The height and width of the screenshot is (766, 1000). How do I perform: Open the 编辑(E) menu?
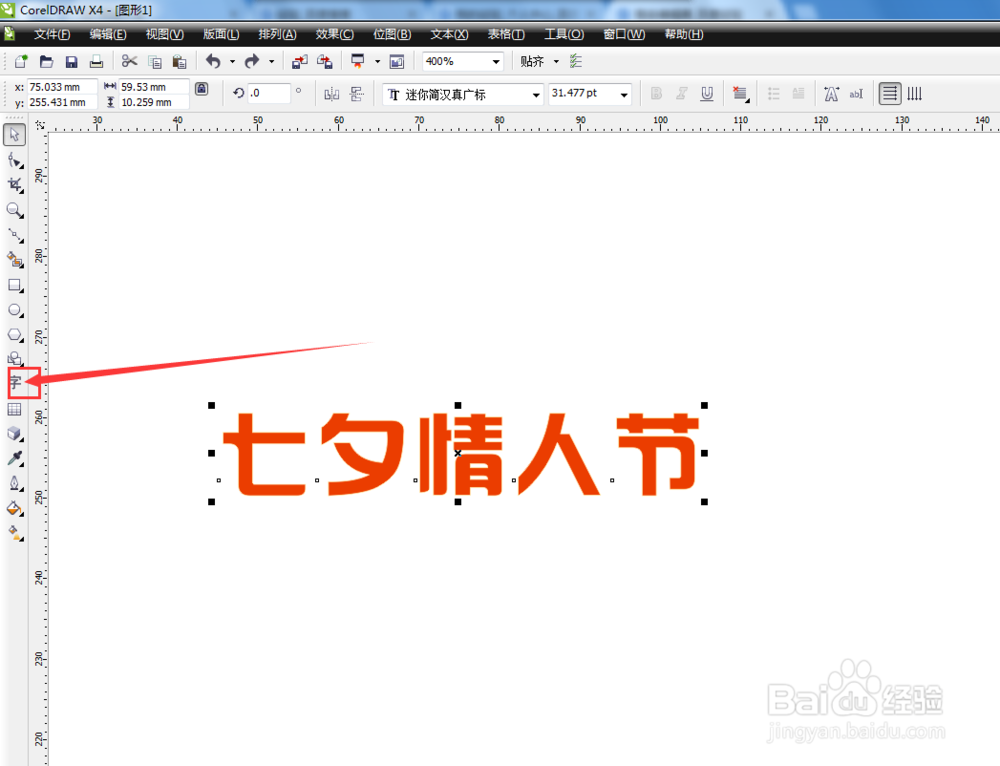(108, 34)
